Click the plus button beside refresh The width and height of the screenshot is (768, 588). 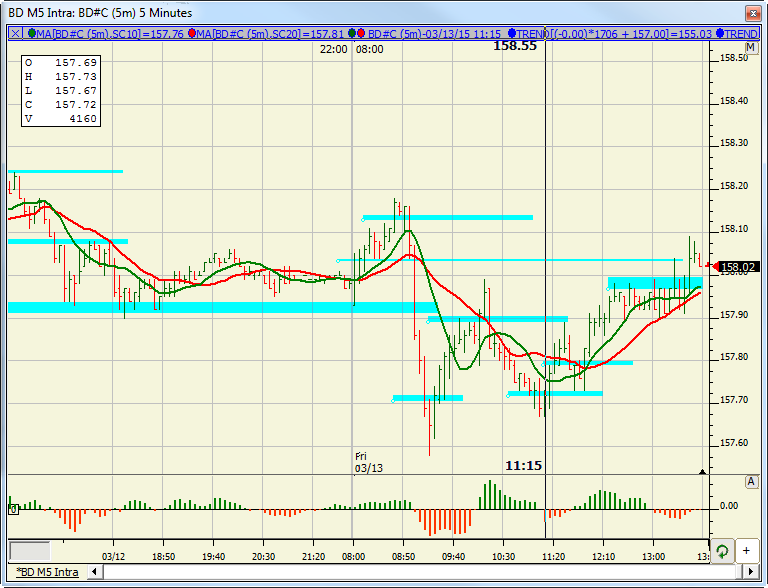[746, 551]
